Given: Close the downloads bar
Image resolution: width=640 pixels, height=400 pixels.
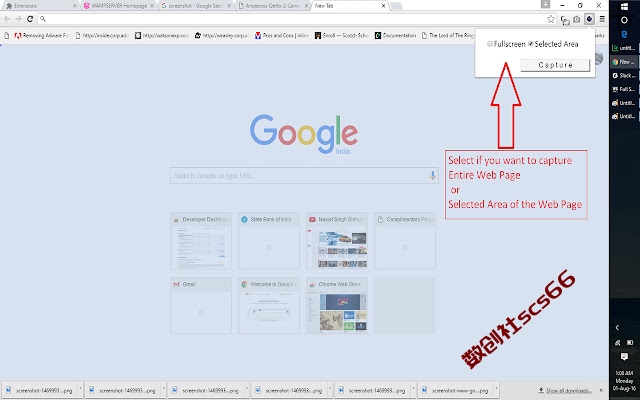Looking at the screenshot, I should point(601,390).
